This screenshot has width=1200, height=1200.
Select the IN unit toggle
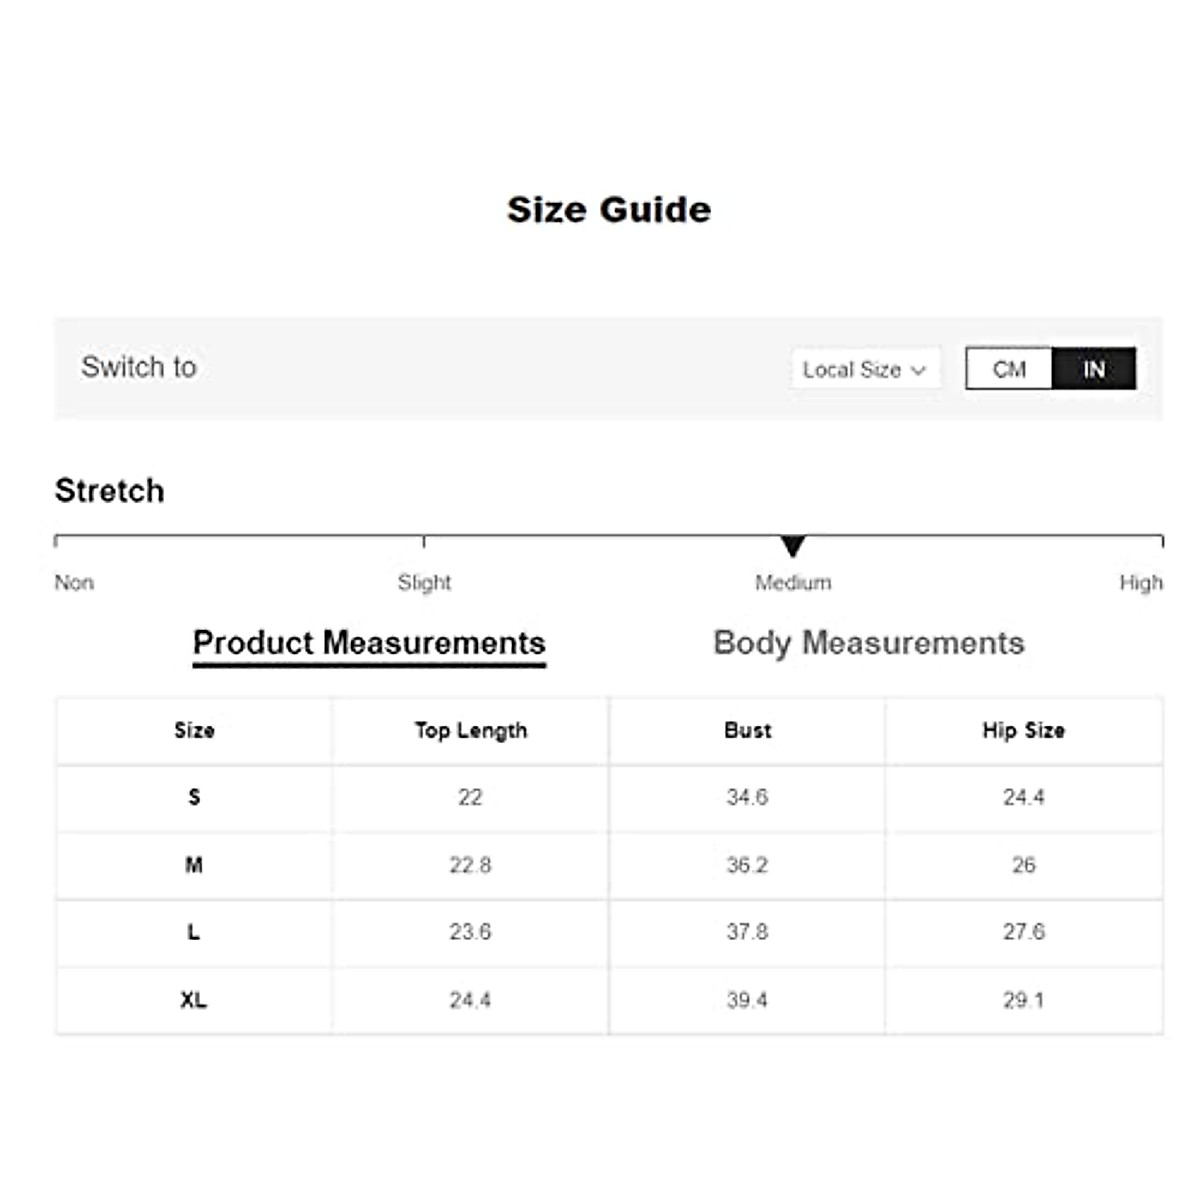click(x=1094, y=369)
